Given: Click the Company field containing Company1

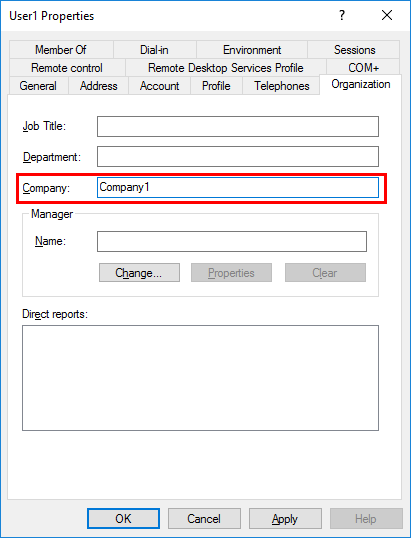Looking at the screenshot, I should pyautogui.click(x=238, y=187).
